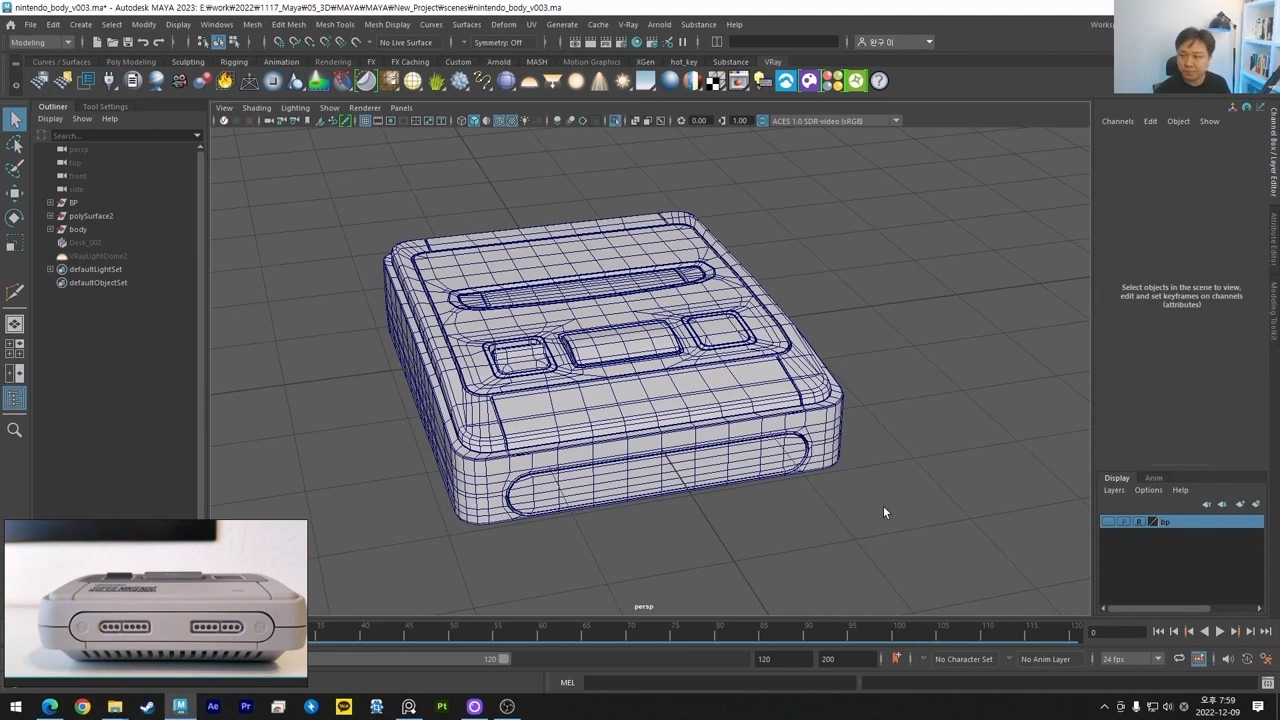
Task: Toggle playback loop mode icon
Action: [1179, 658]
